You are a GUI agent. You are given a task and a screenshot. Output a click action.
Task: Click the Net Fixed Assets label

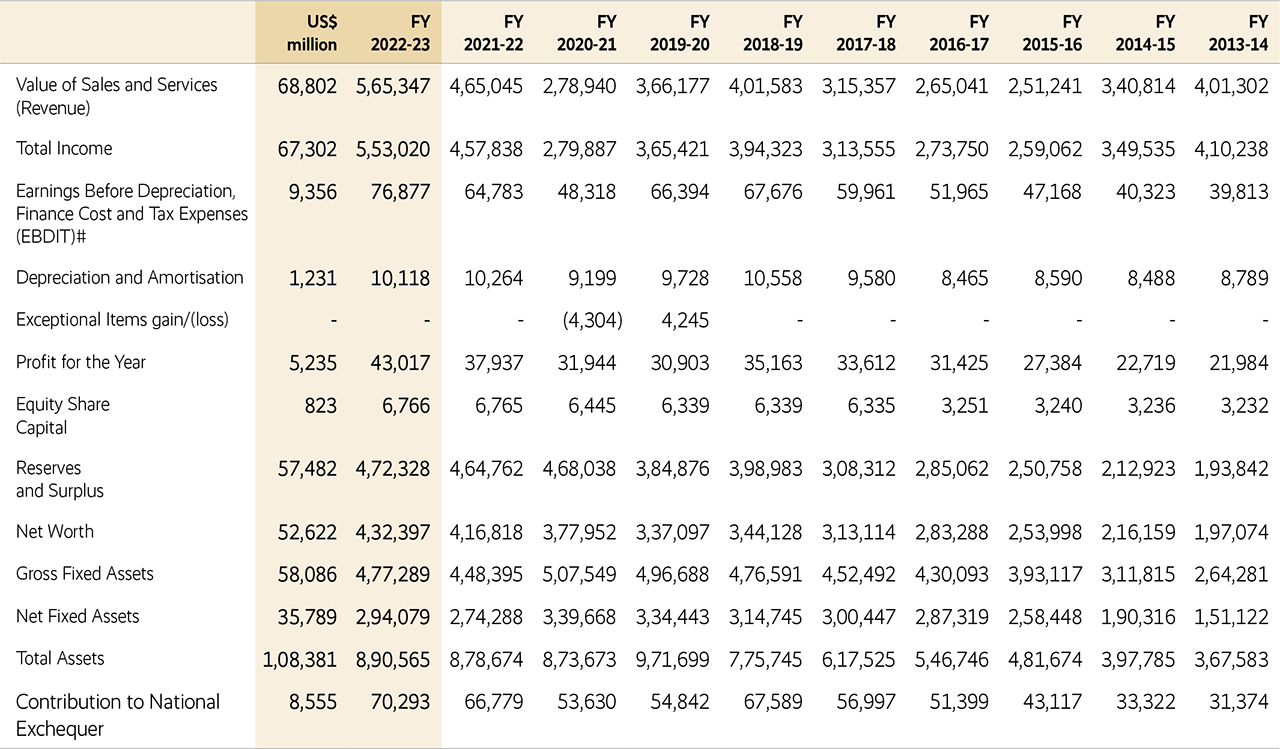pos(77,616)
